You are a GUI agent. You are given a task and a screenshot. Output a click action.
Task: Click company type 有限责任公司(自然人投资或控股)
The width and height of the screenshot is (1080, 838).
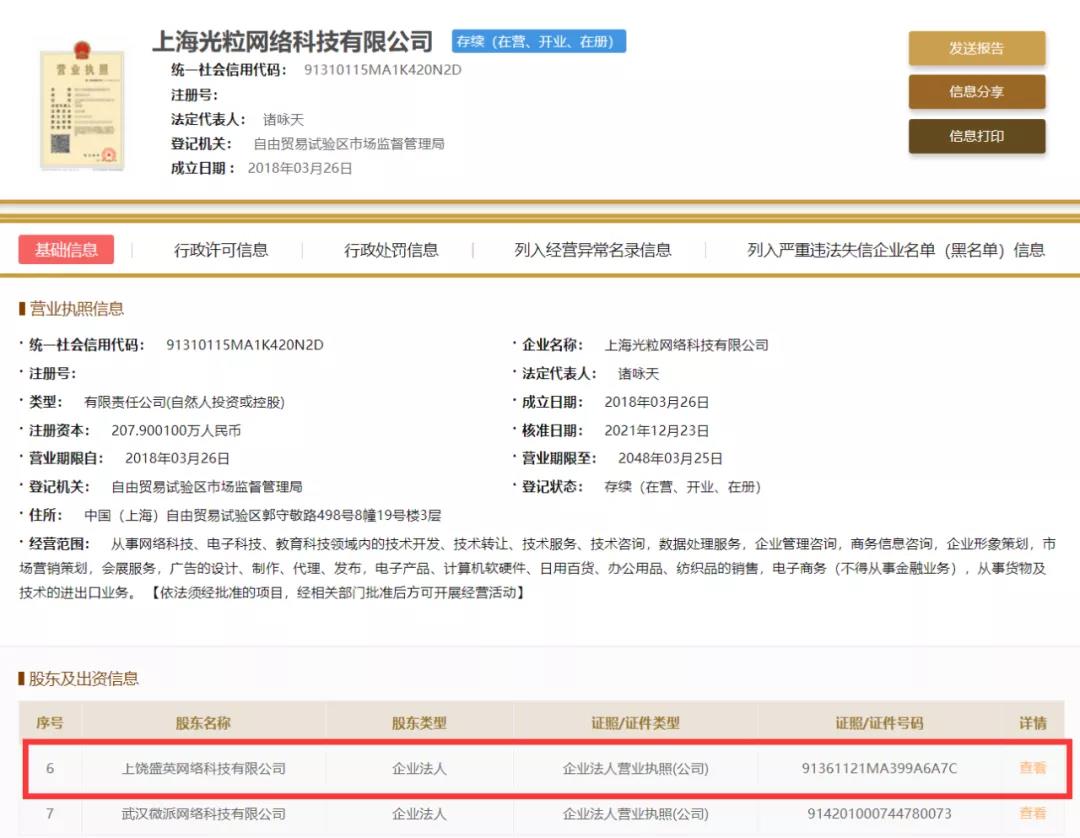pos(184,402)
